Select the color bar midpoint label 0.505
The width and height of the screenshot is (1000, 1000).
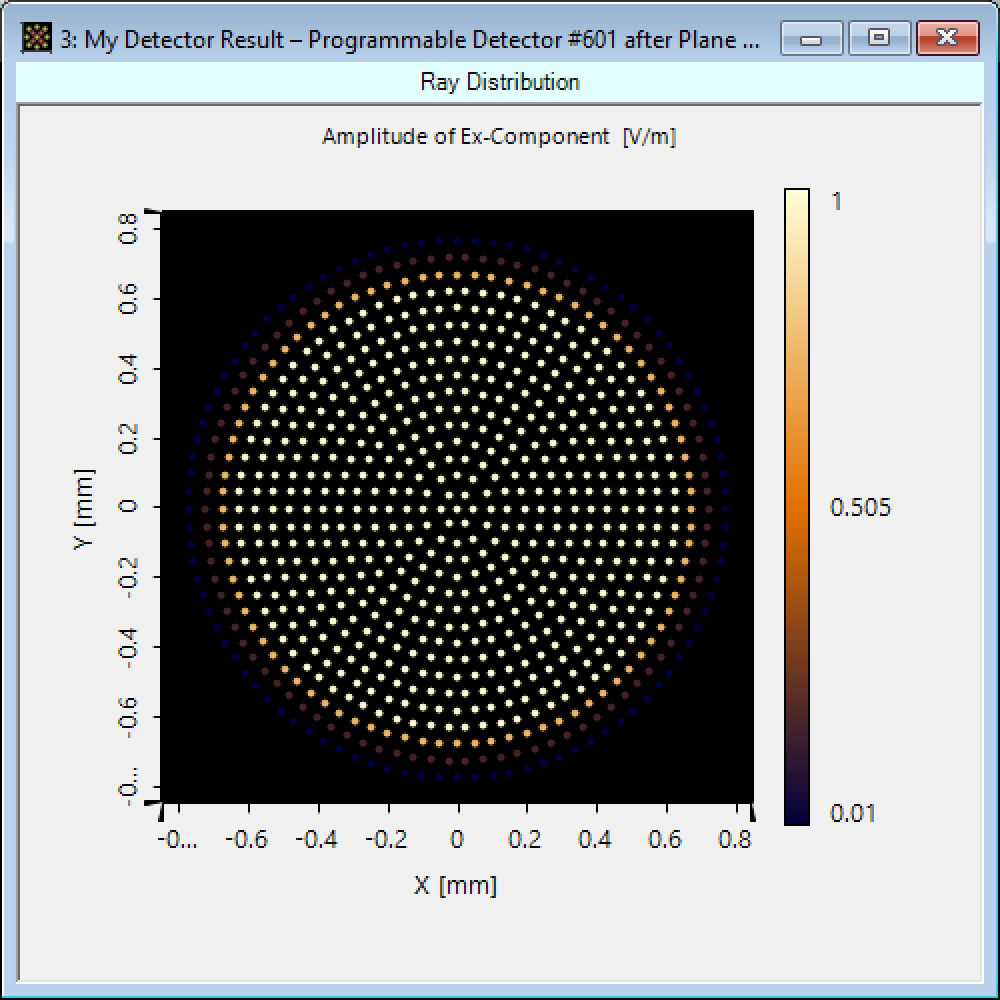(860, 508)
